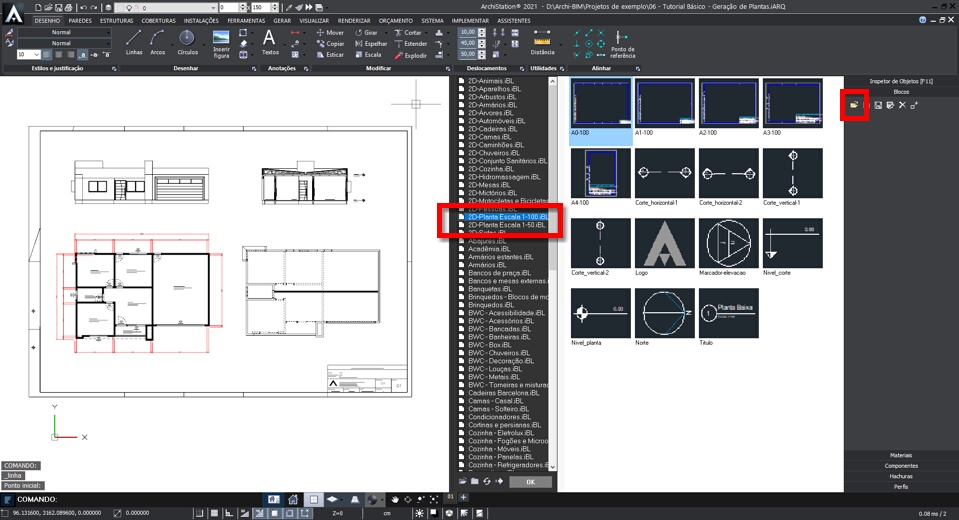
Task: Expand the Anotações group launcher
Action: click(x=305, y=69)
